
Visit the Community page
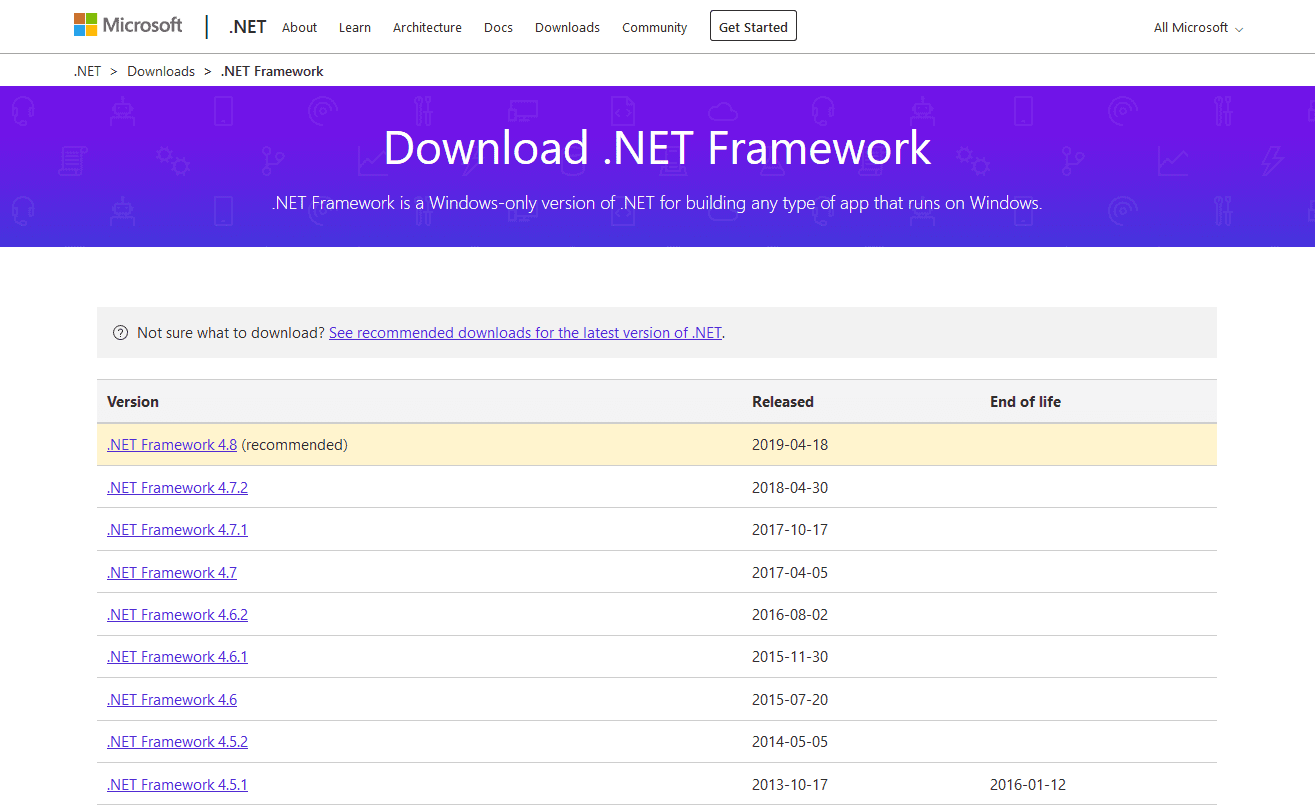tap(654, 28)
